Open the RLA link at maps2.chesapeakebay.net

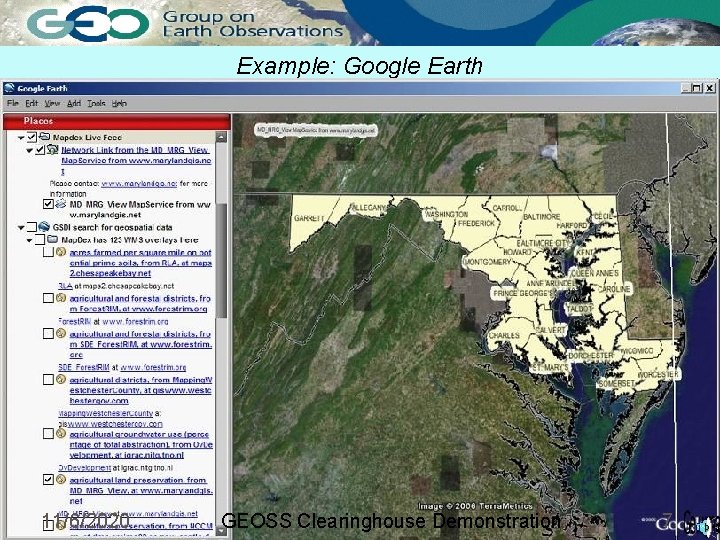[65, 286]
